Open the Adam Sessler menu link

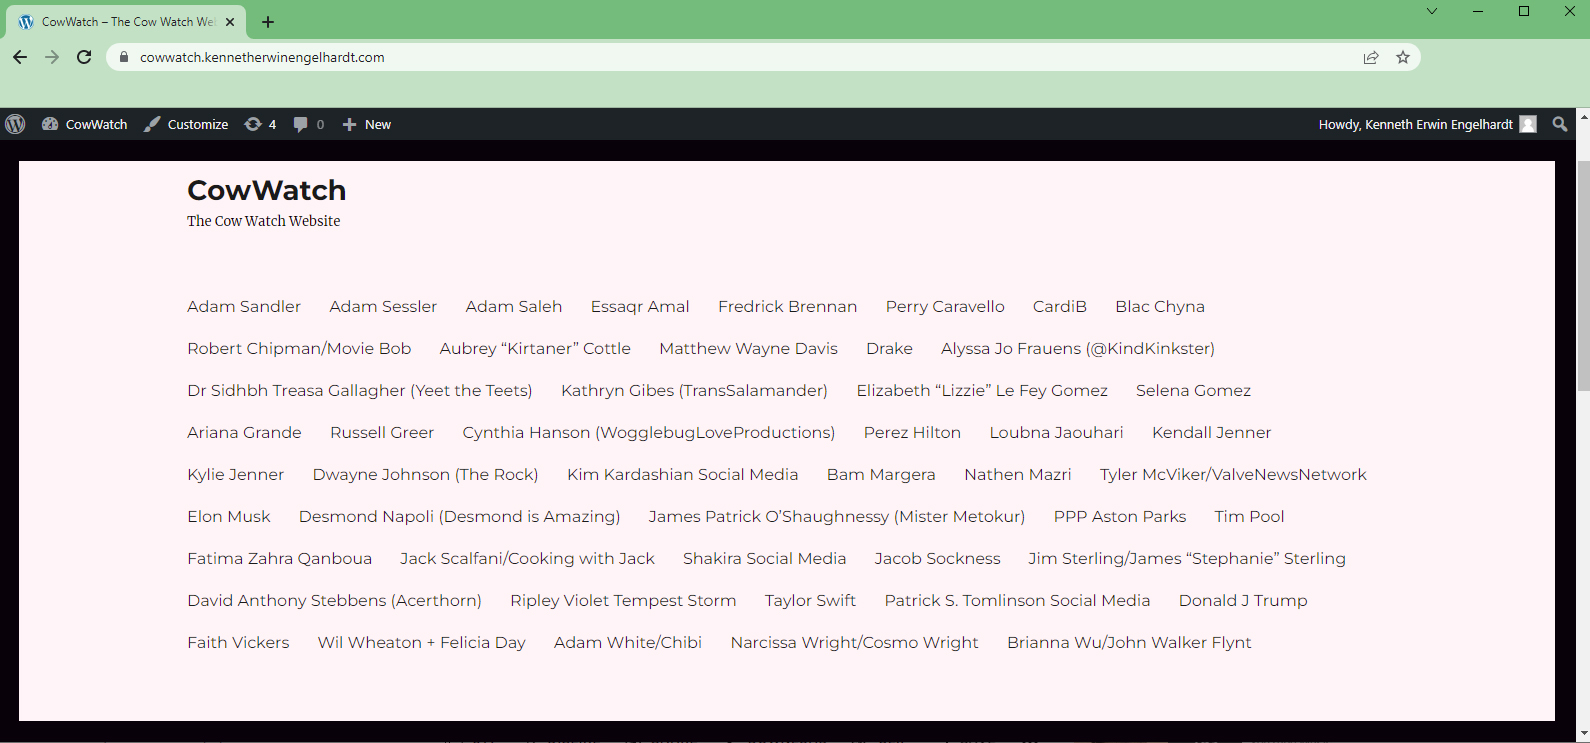click(x=383, y=306)
